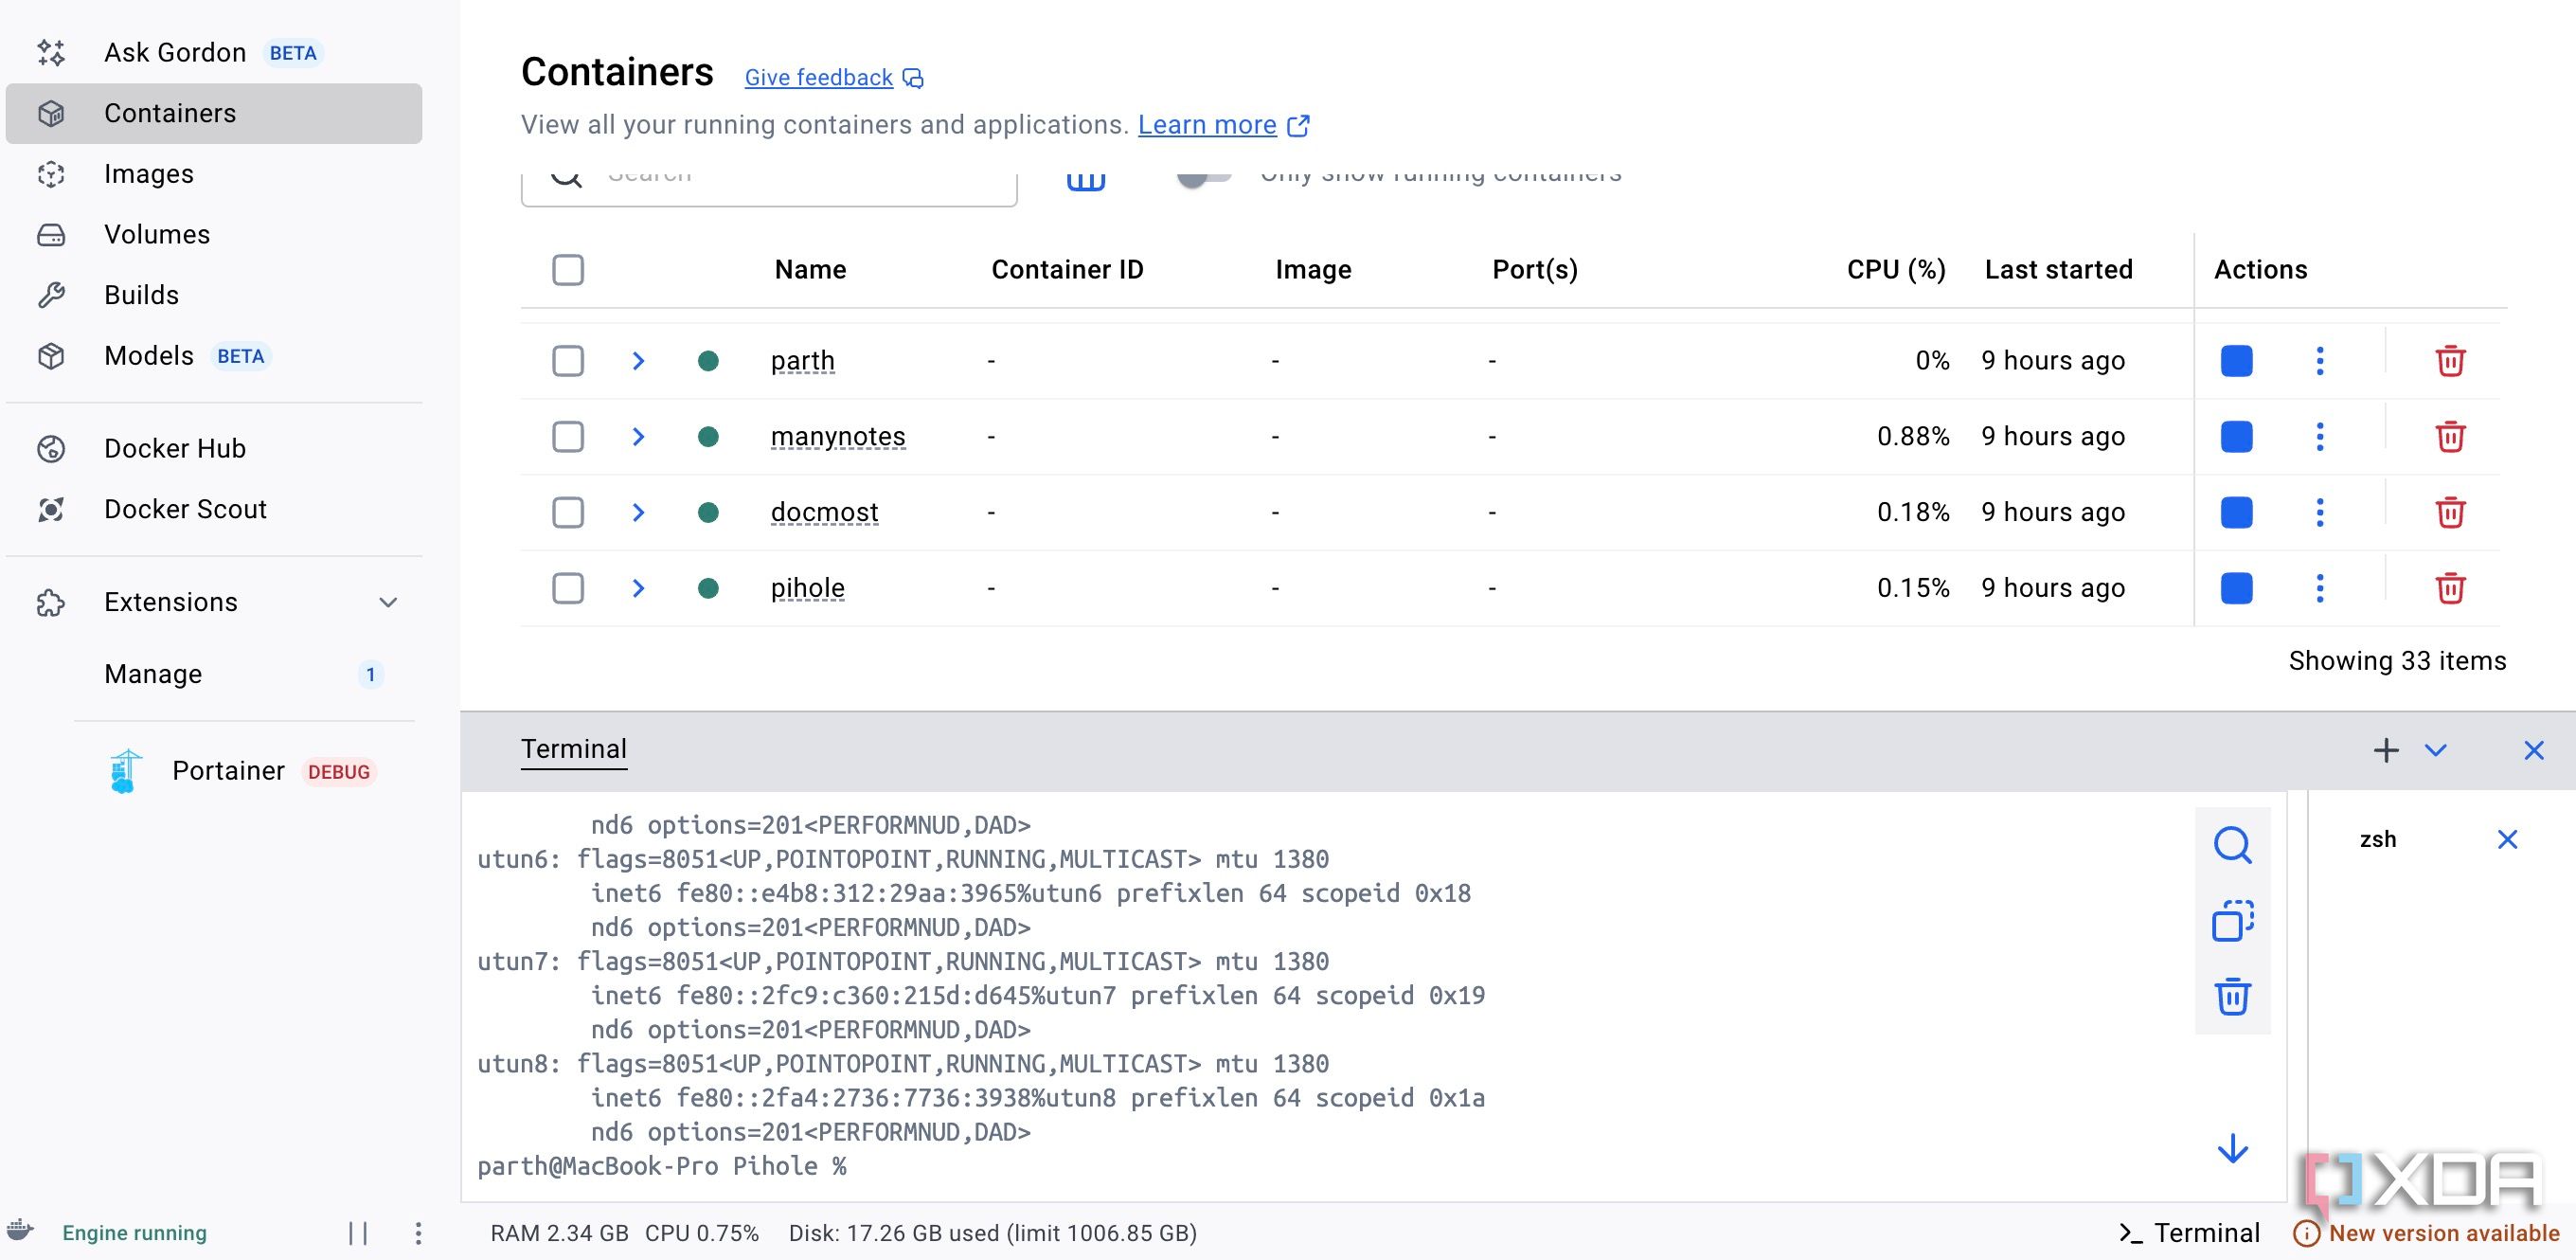Delete the docmost container

click(x=2450, y=512)
